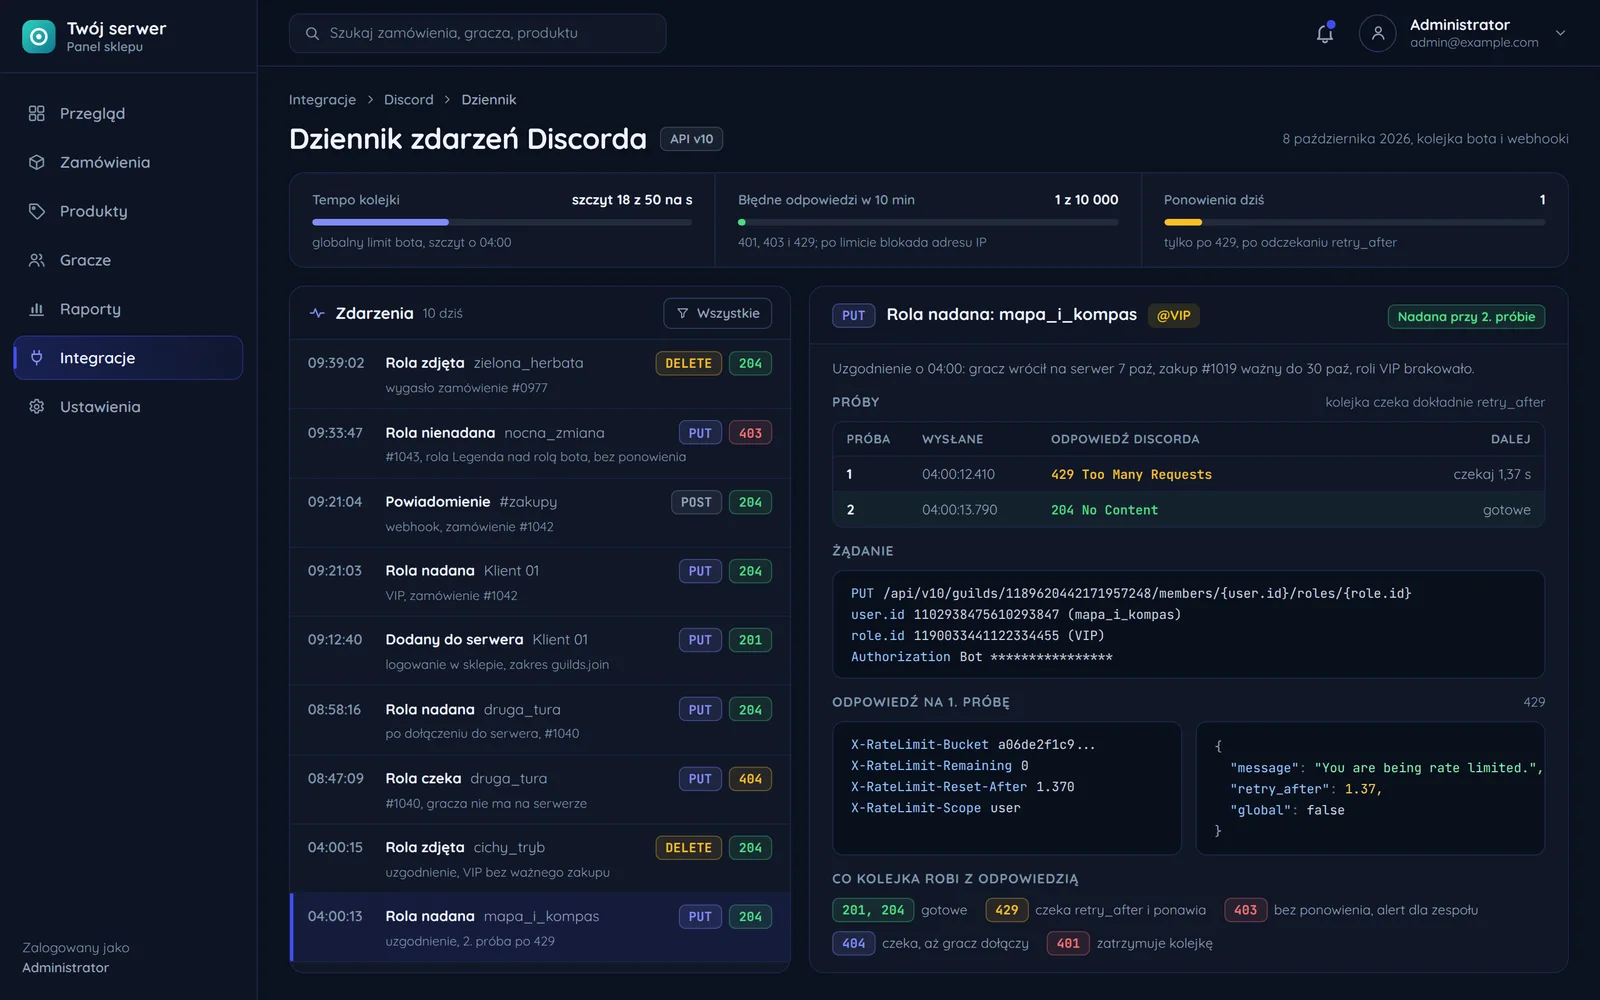1600x1000 pixels.
Task: Click the 403 status badge of nocna_zmiana
Action: pyautogui.click(x=750, y=433)
